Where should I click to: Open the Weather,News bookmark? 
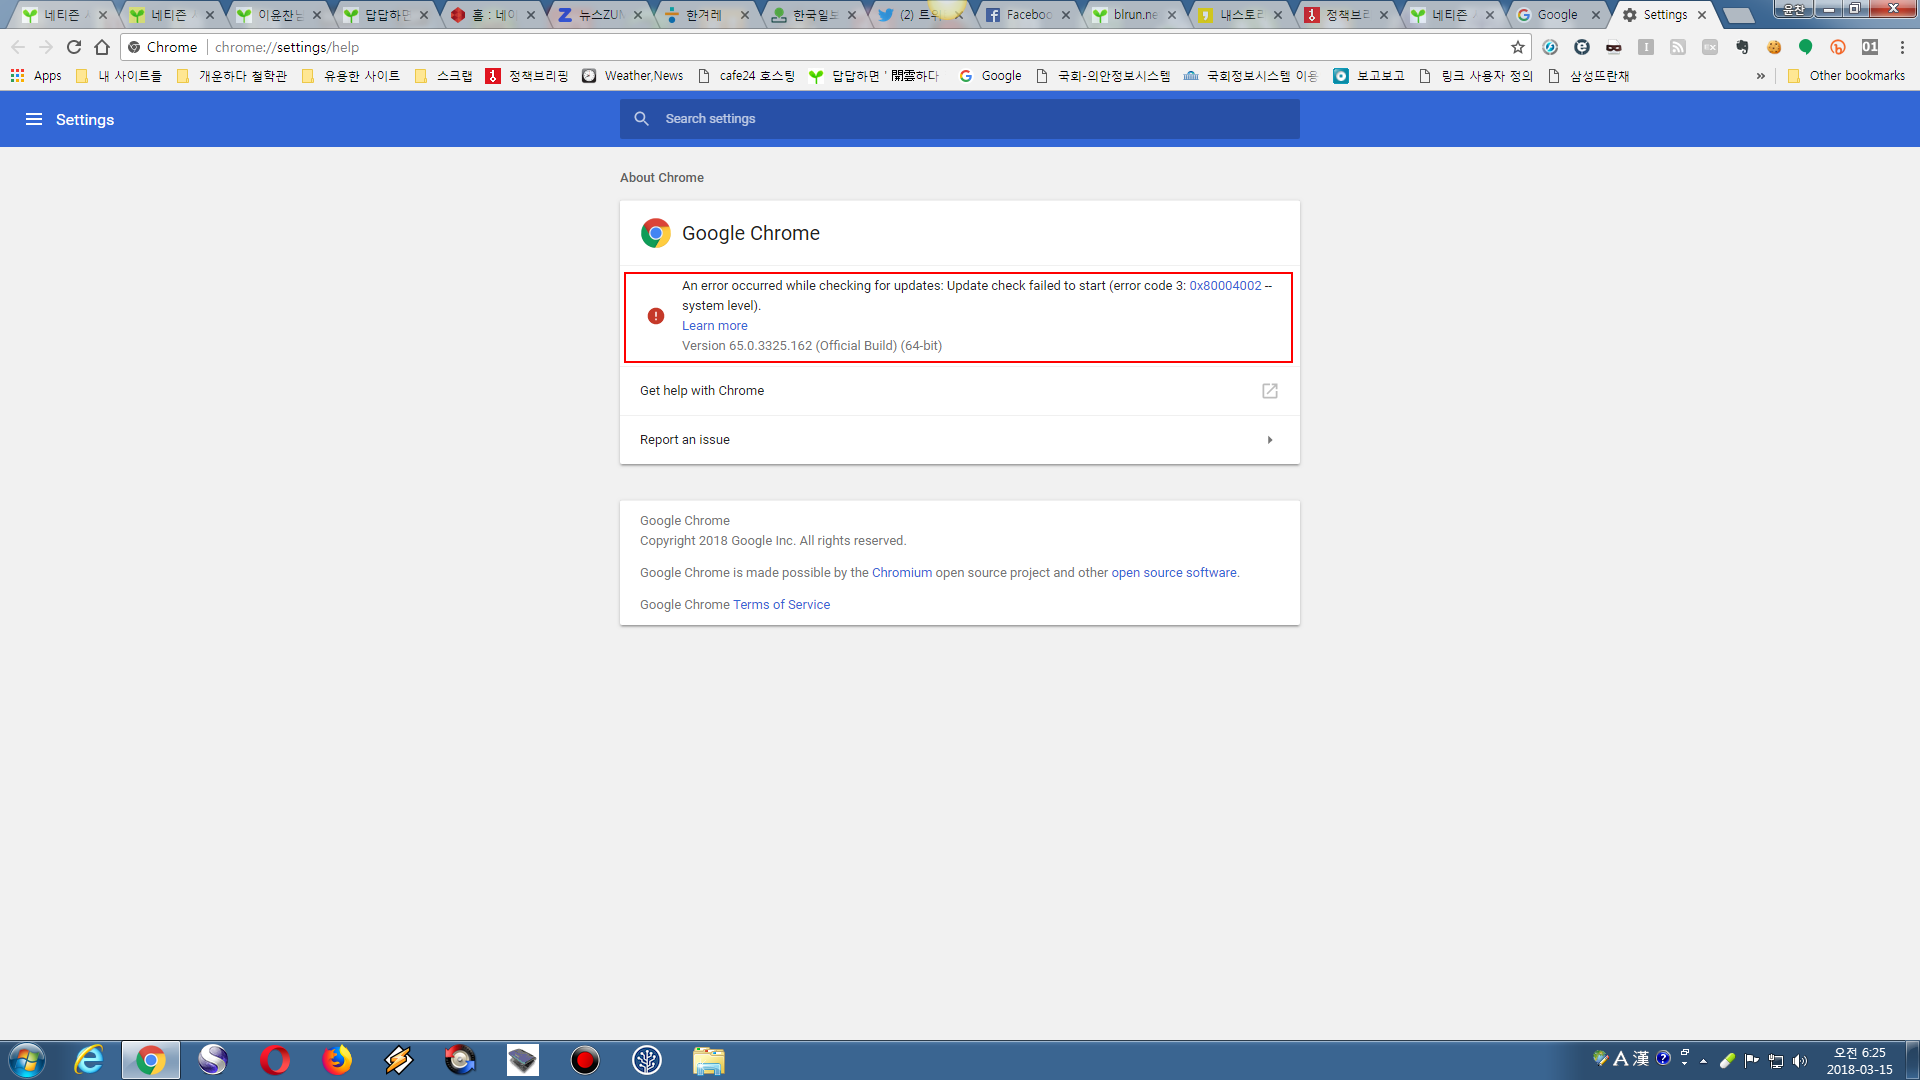(633, 76)
